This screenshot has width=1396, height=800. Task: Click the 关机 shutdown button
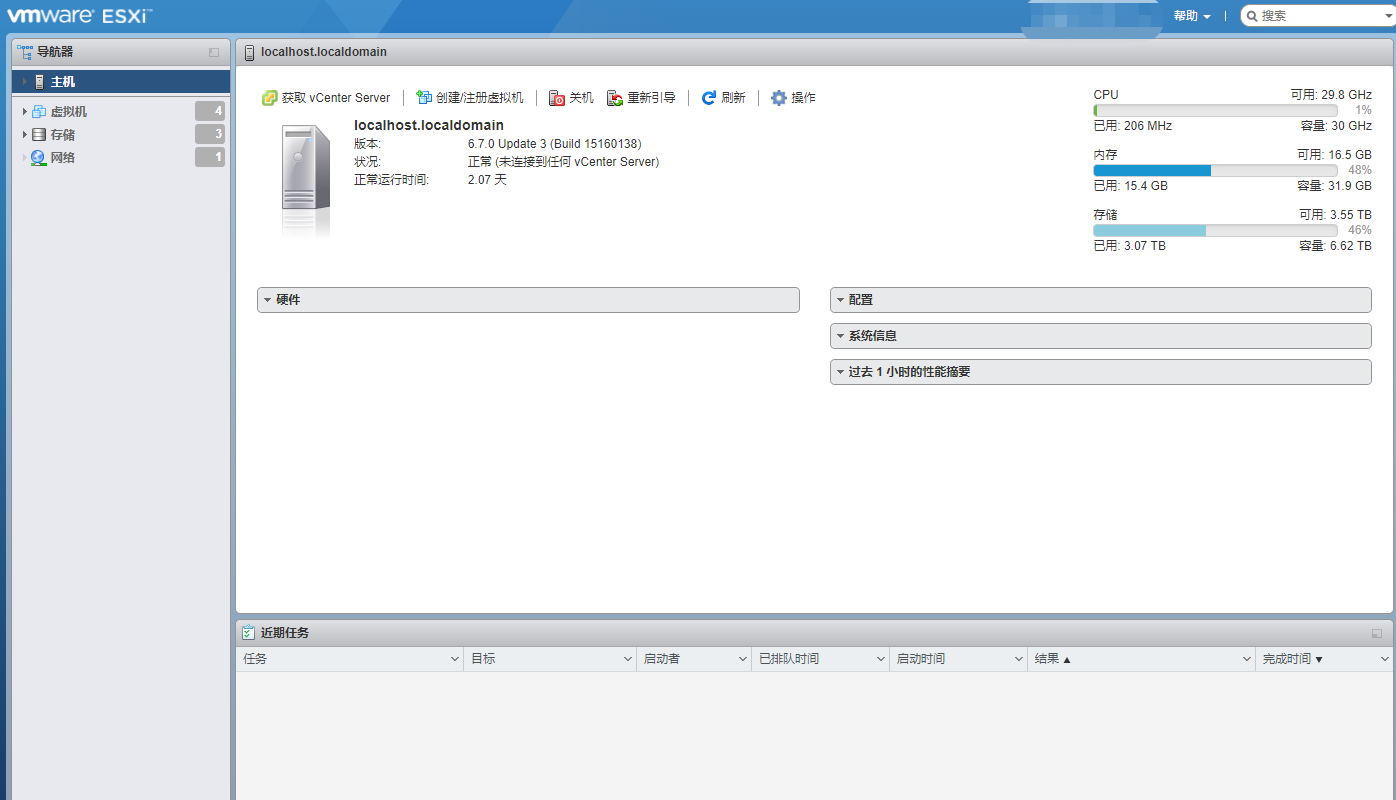pyautogui.click(x=571, y=98)
